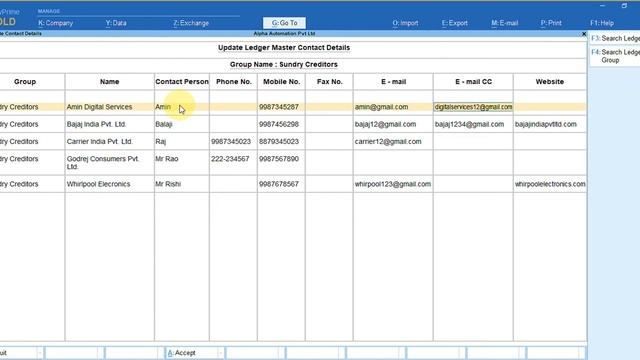Click contact person Mr Rishi

click(168, 184)
